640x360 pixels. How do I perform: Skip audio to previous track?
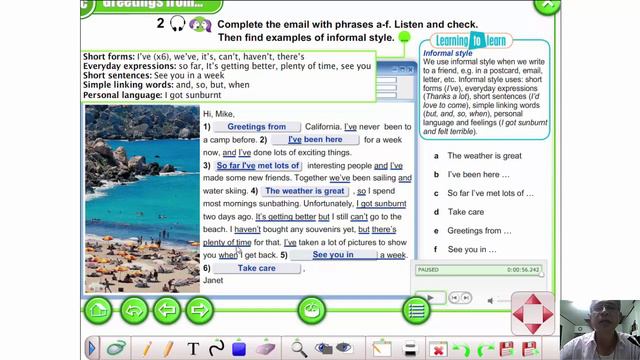(x=455, y=298)
